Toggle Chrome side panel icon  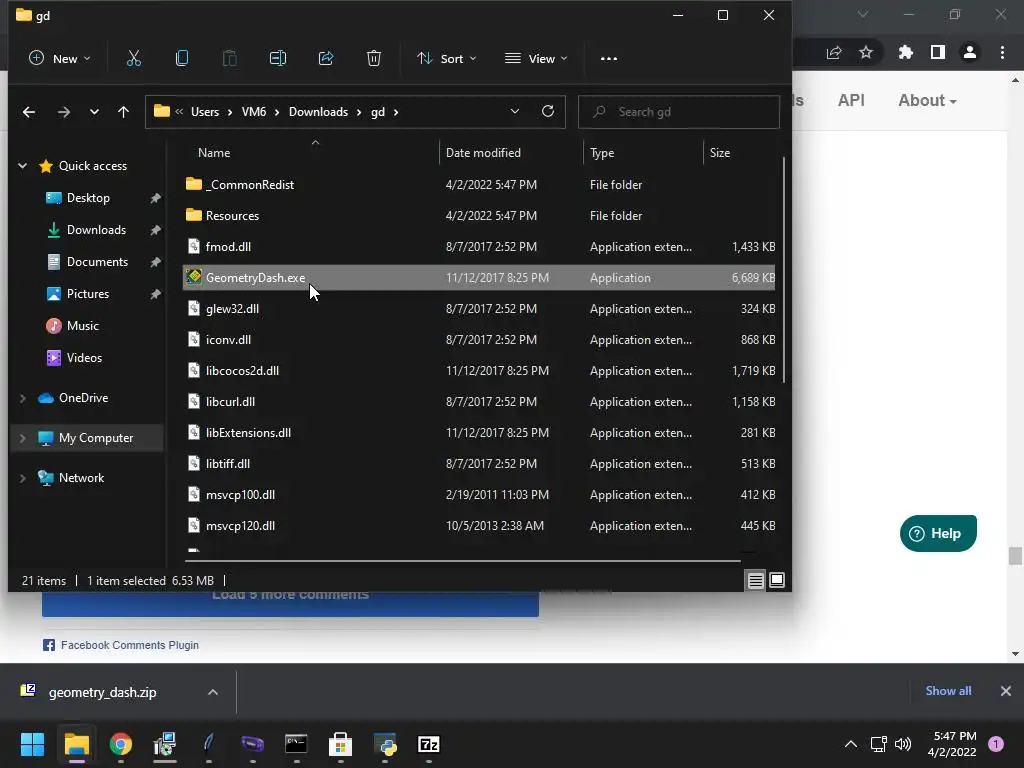pos(938,52)
